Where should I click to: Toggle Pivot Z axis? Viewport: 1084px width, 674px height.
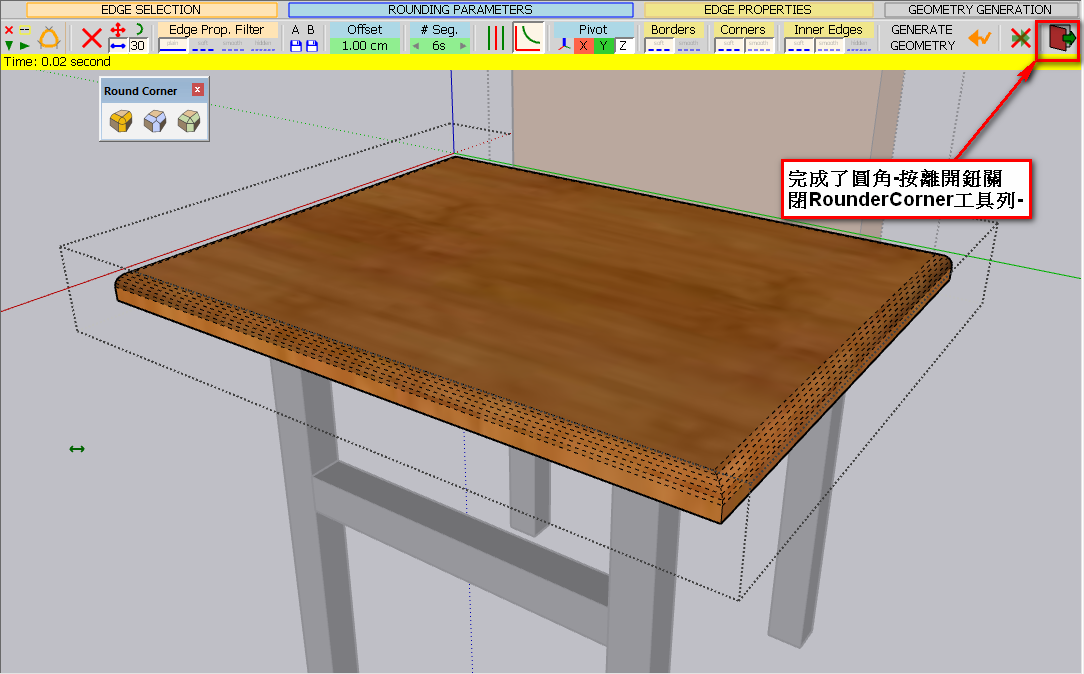click(624, 46)
